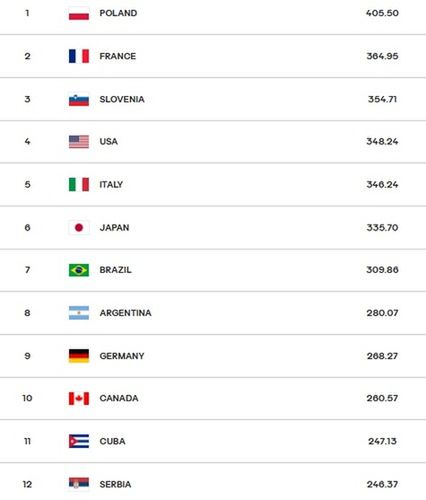
Task: Click the Japan flag icon
Action: pos(79,228)
